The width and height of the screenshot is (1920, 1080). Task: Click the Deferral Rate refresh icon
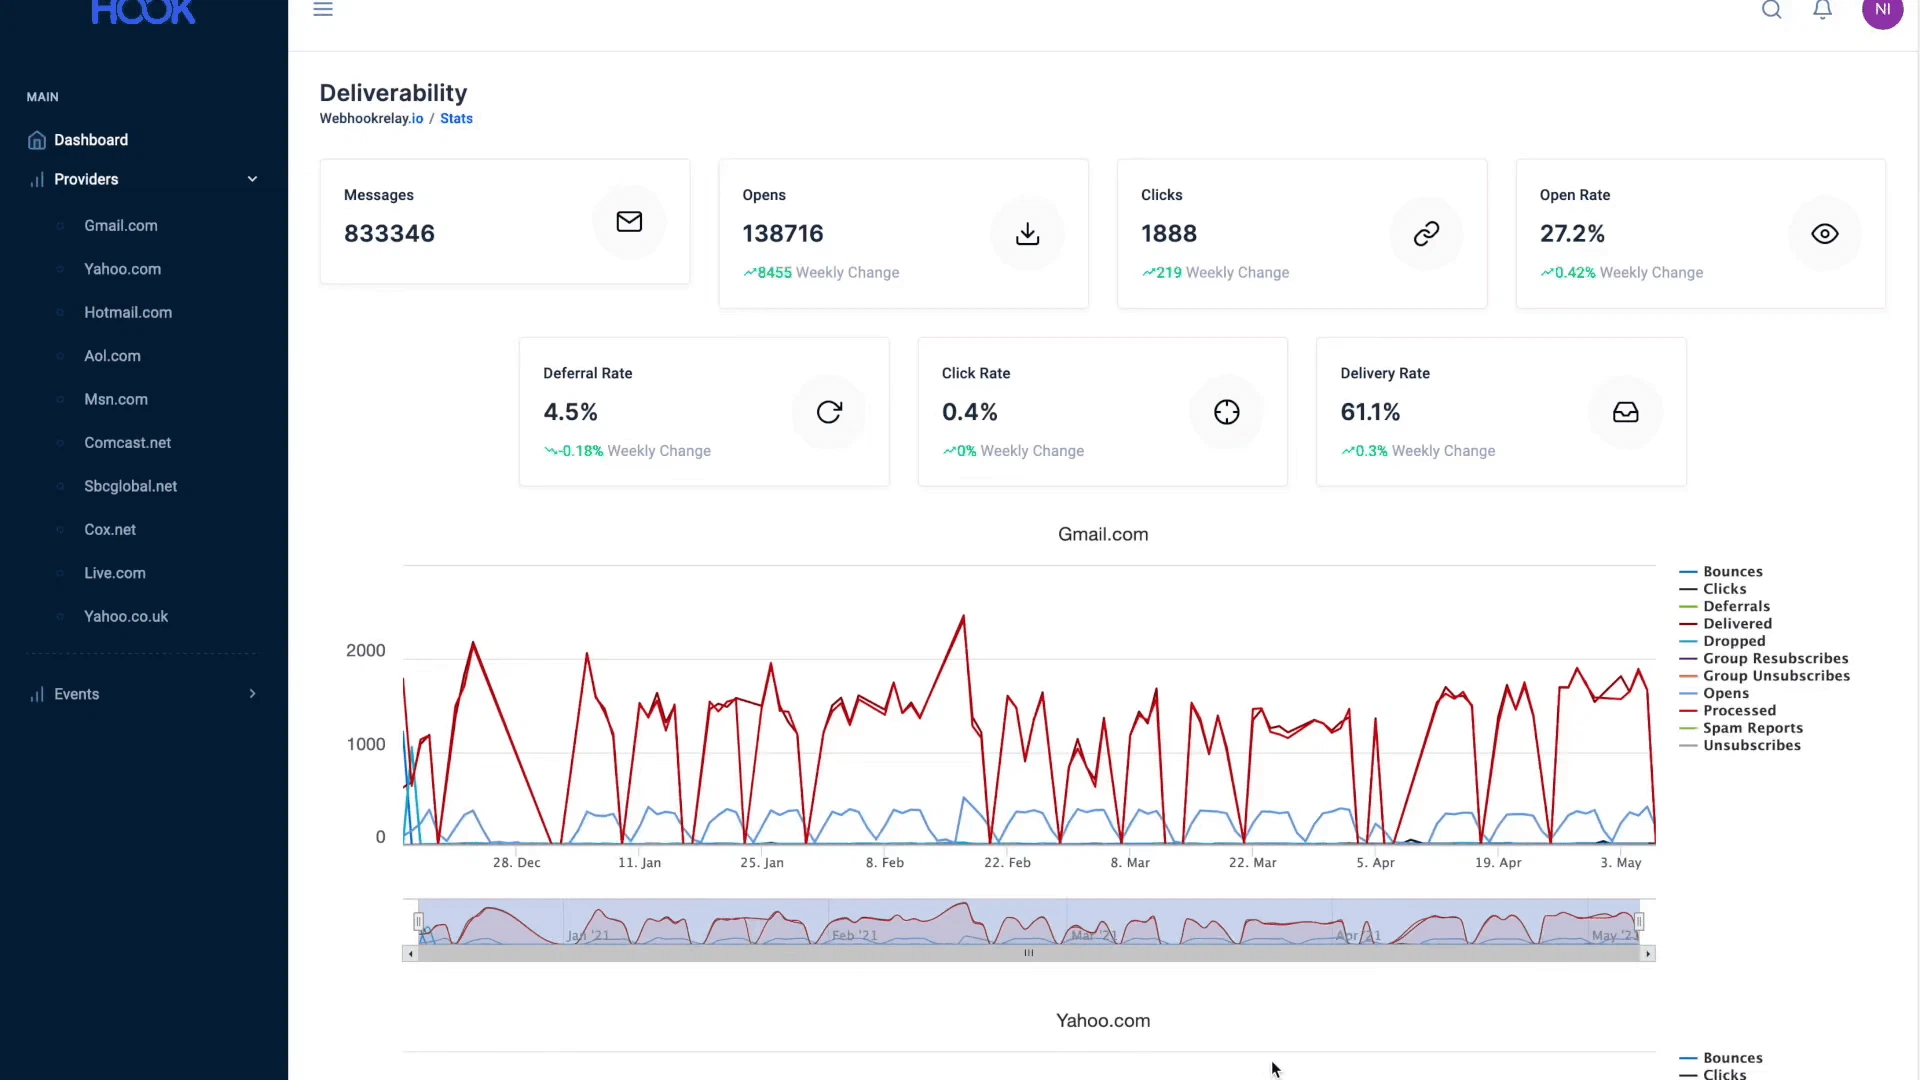[x=829, y=412]
